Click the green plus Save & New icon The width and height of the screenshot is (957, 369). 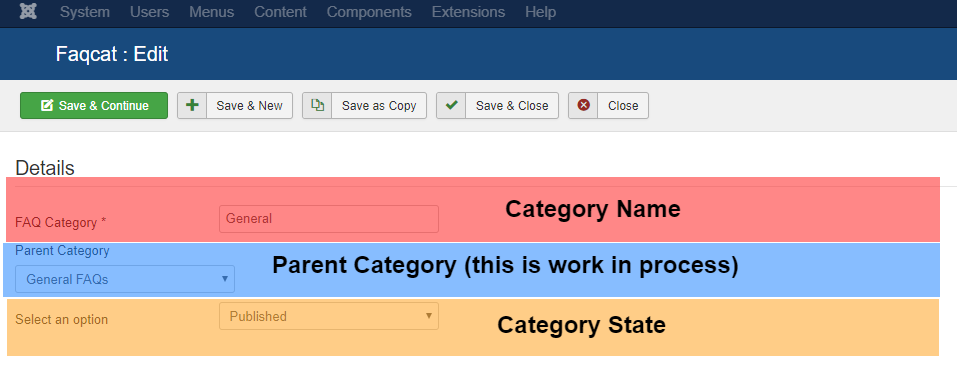192,106
